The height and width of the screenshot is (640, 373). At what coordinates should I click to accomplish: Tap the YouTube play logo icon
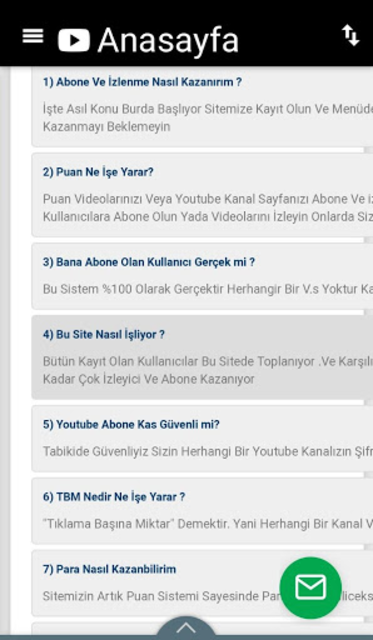click(74, 40)
